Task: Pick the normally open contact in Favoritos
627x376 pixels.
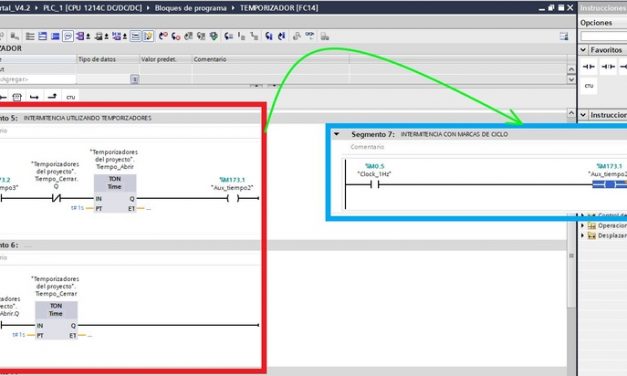Action: tap(589, 67)
